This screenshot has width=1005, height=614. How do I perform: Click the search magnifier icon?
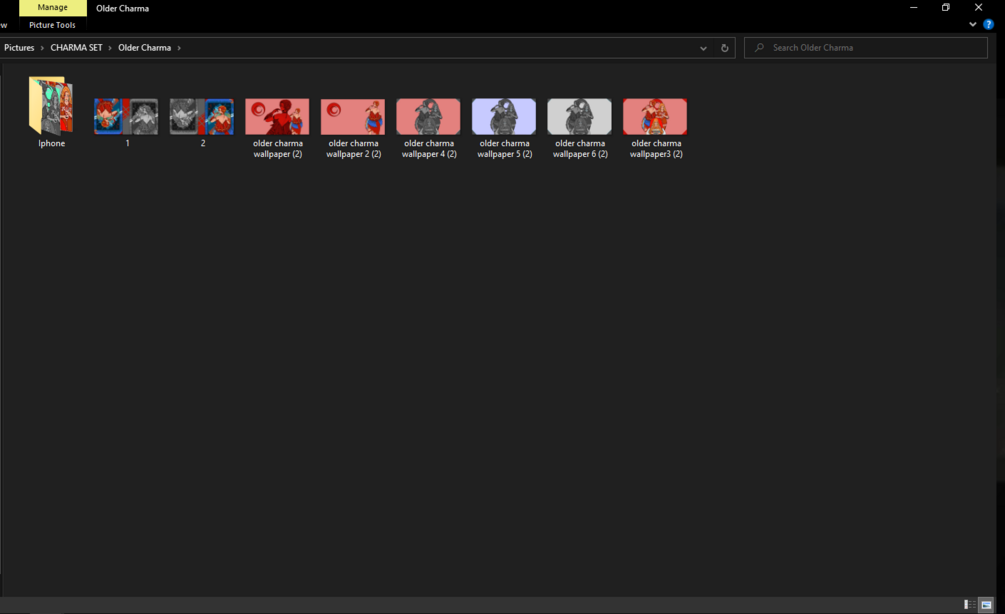point(759,47)
